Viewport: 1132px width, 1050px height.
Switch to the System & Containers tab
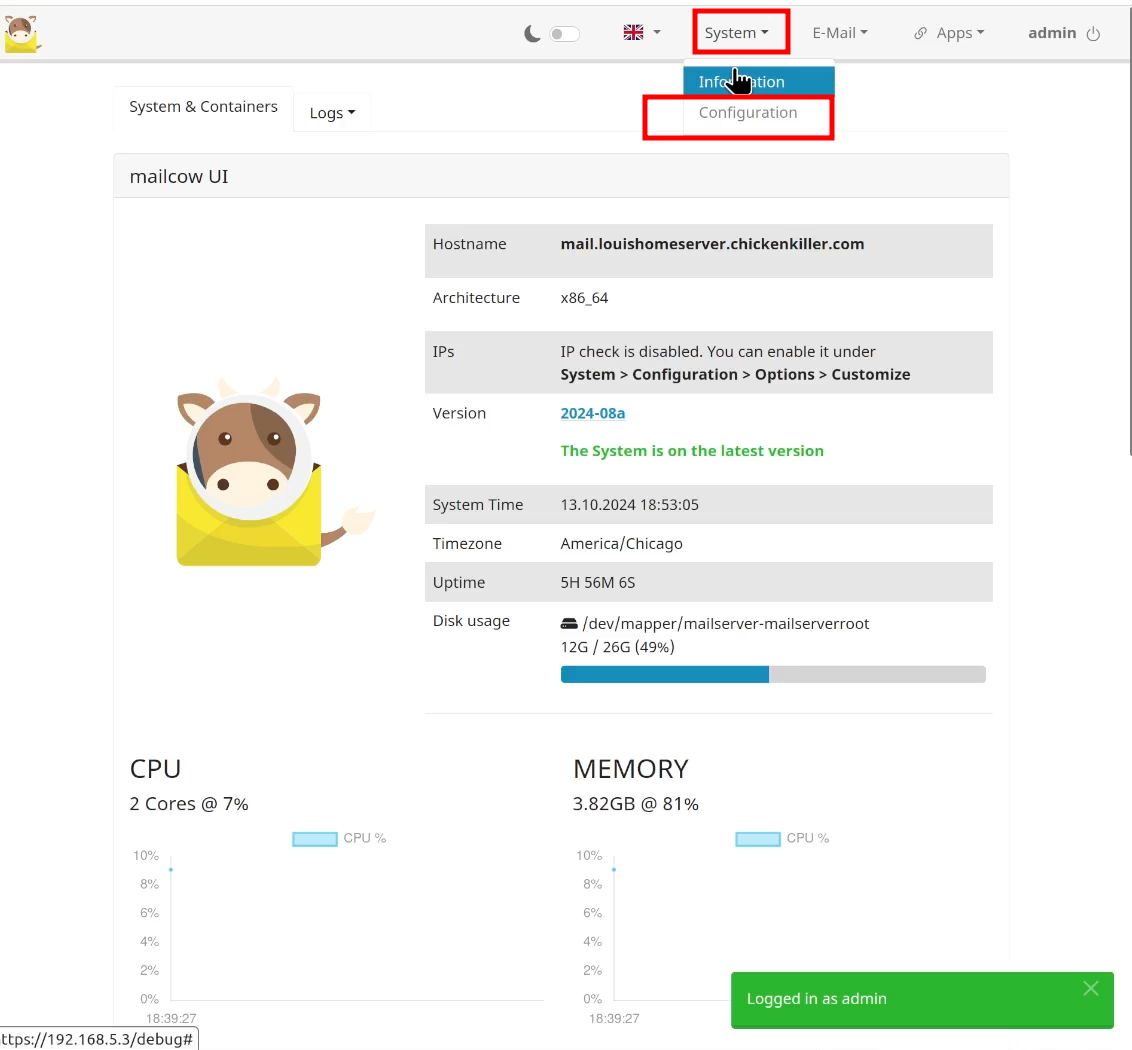(x=203, y=107)
